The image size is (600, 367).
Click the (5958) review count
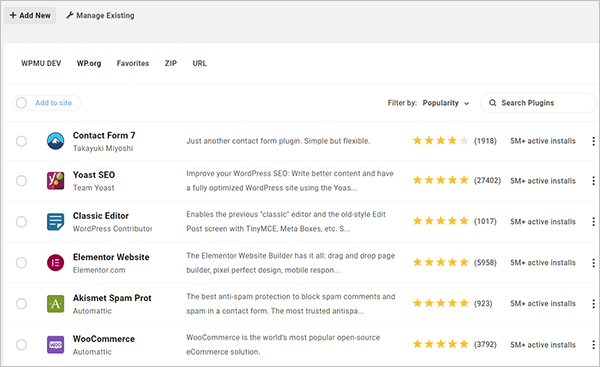485,263
